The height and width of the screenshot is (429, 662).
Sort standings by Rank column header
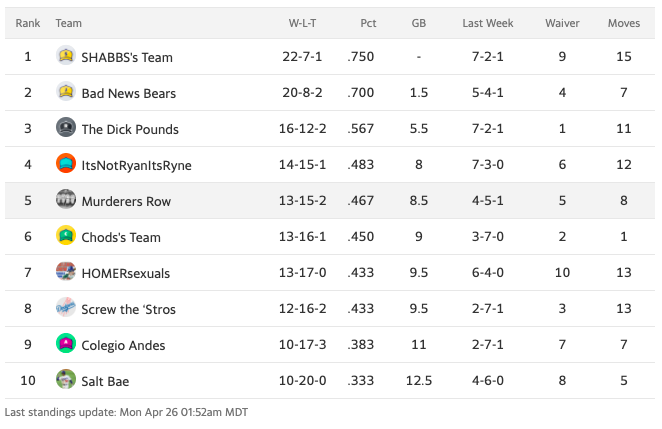tap(27, 22)
